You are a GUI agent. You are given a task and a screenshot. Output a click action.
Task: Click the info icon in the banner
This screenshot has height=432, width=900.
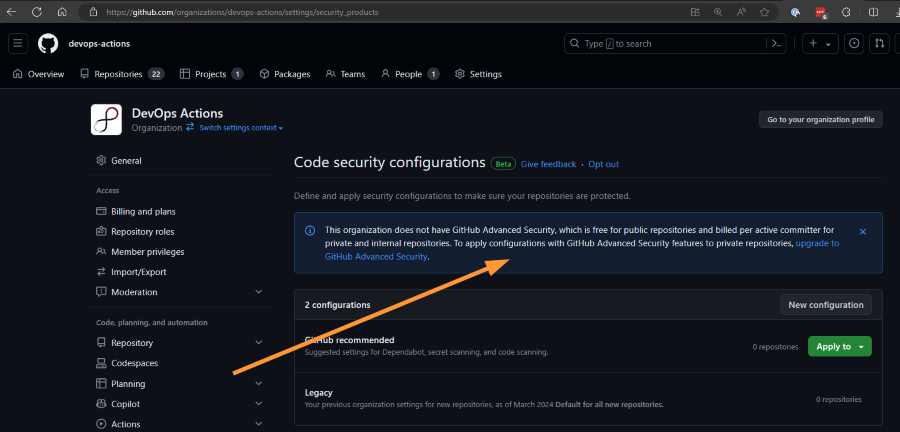pyautogui.click(x=310, y=231)
